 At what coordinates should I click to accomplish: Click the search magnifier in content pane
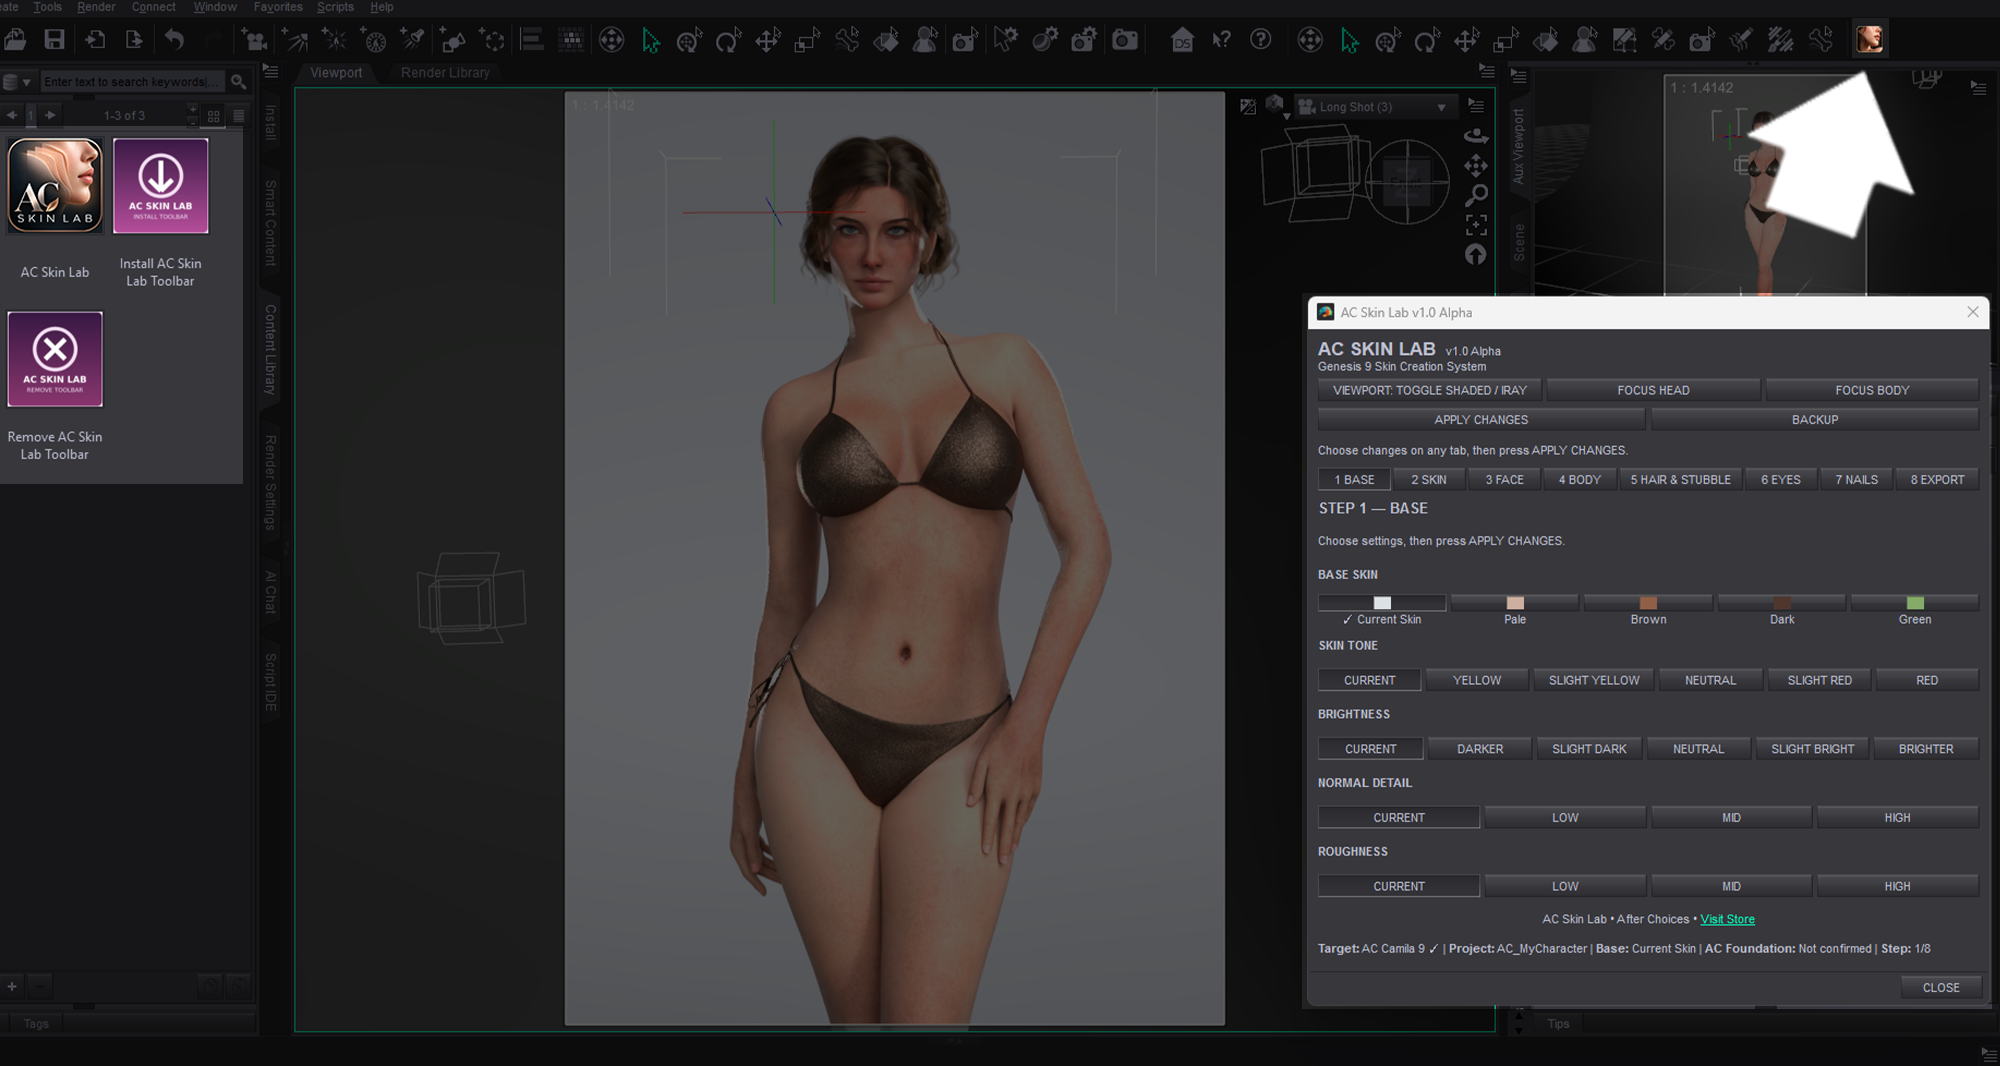[x=238, y=82]
